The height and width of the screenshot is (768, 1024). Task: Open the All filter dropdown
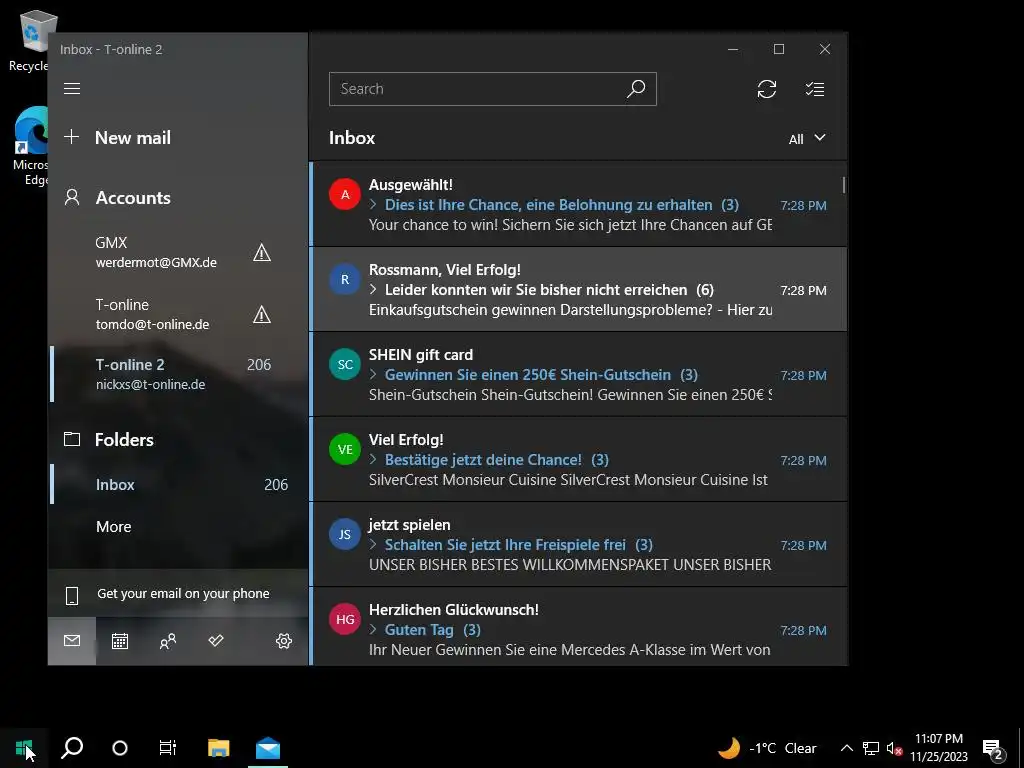pyautogui.click(x=807, y=138)
